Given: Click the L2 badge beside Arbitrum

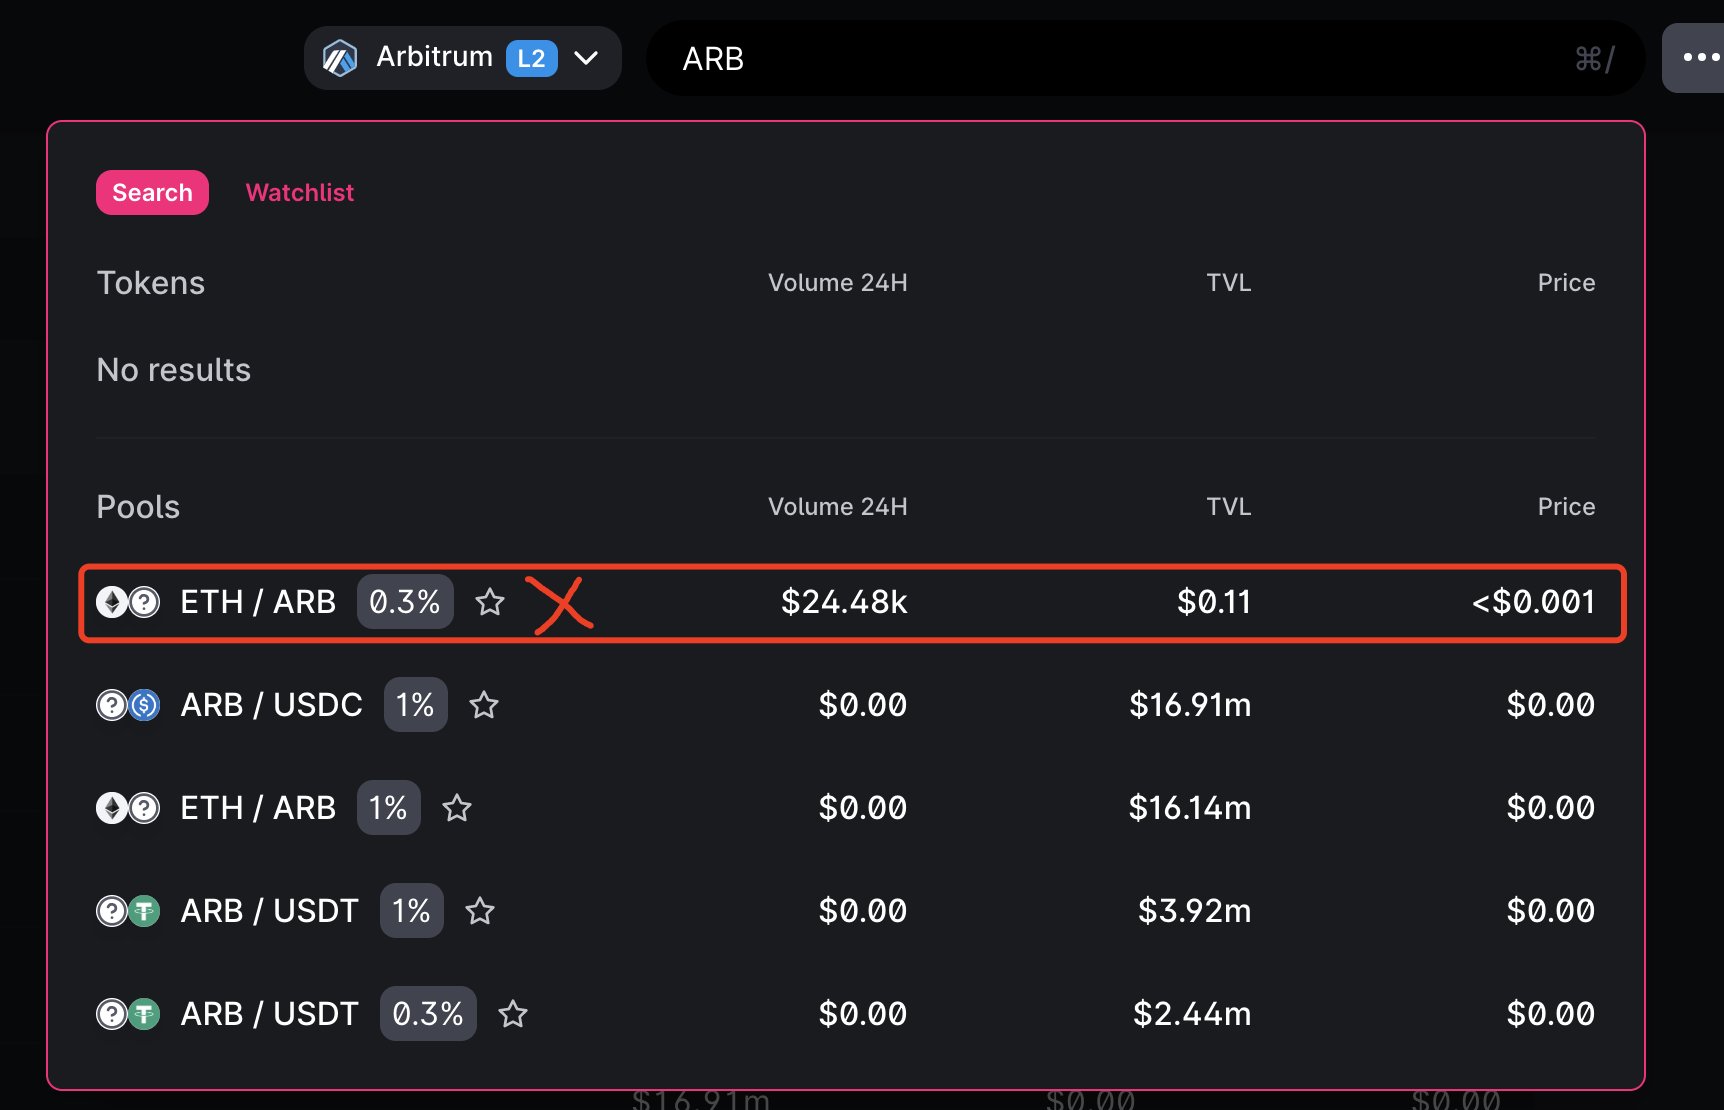Looking at the screenshot, I should pos(532,57).
